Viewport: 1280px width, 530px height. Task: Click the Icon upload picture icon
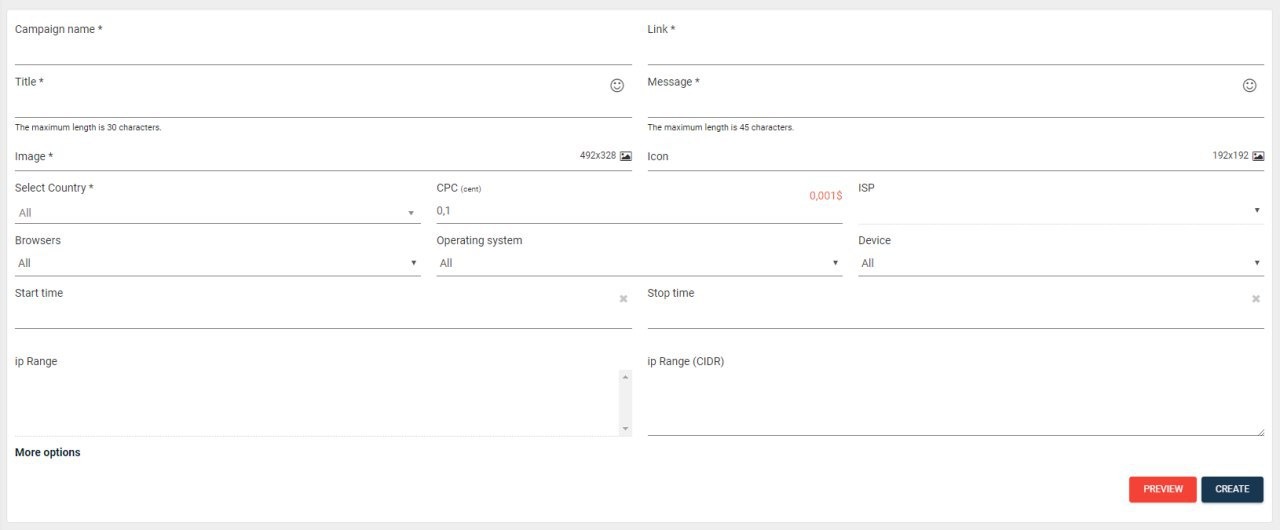pos(1258,156)
